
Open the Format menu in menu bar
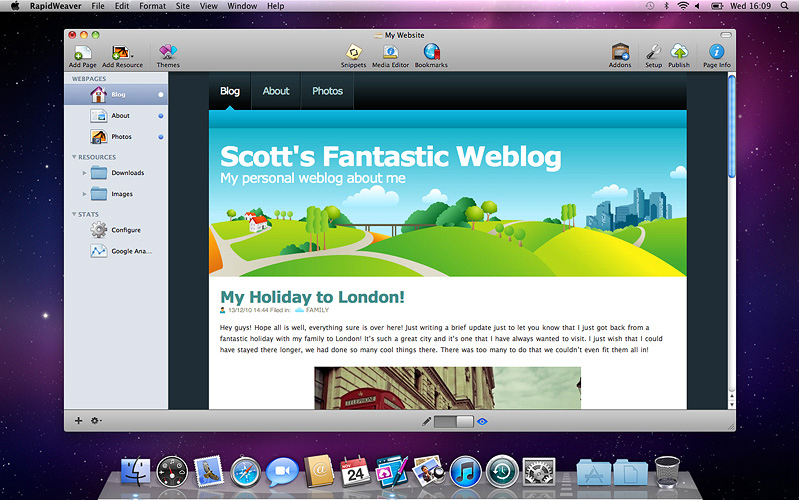152,6
